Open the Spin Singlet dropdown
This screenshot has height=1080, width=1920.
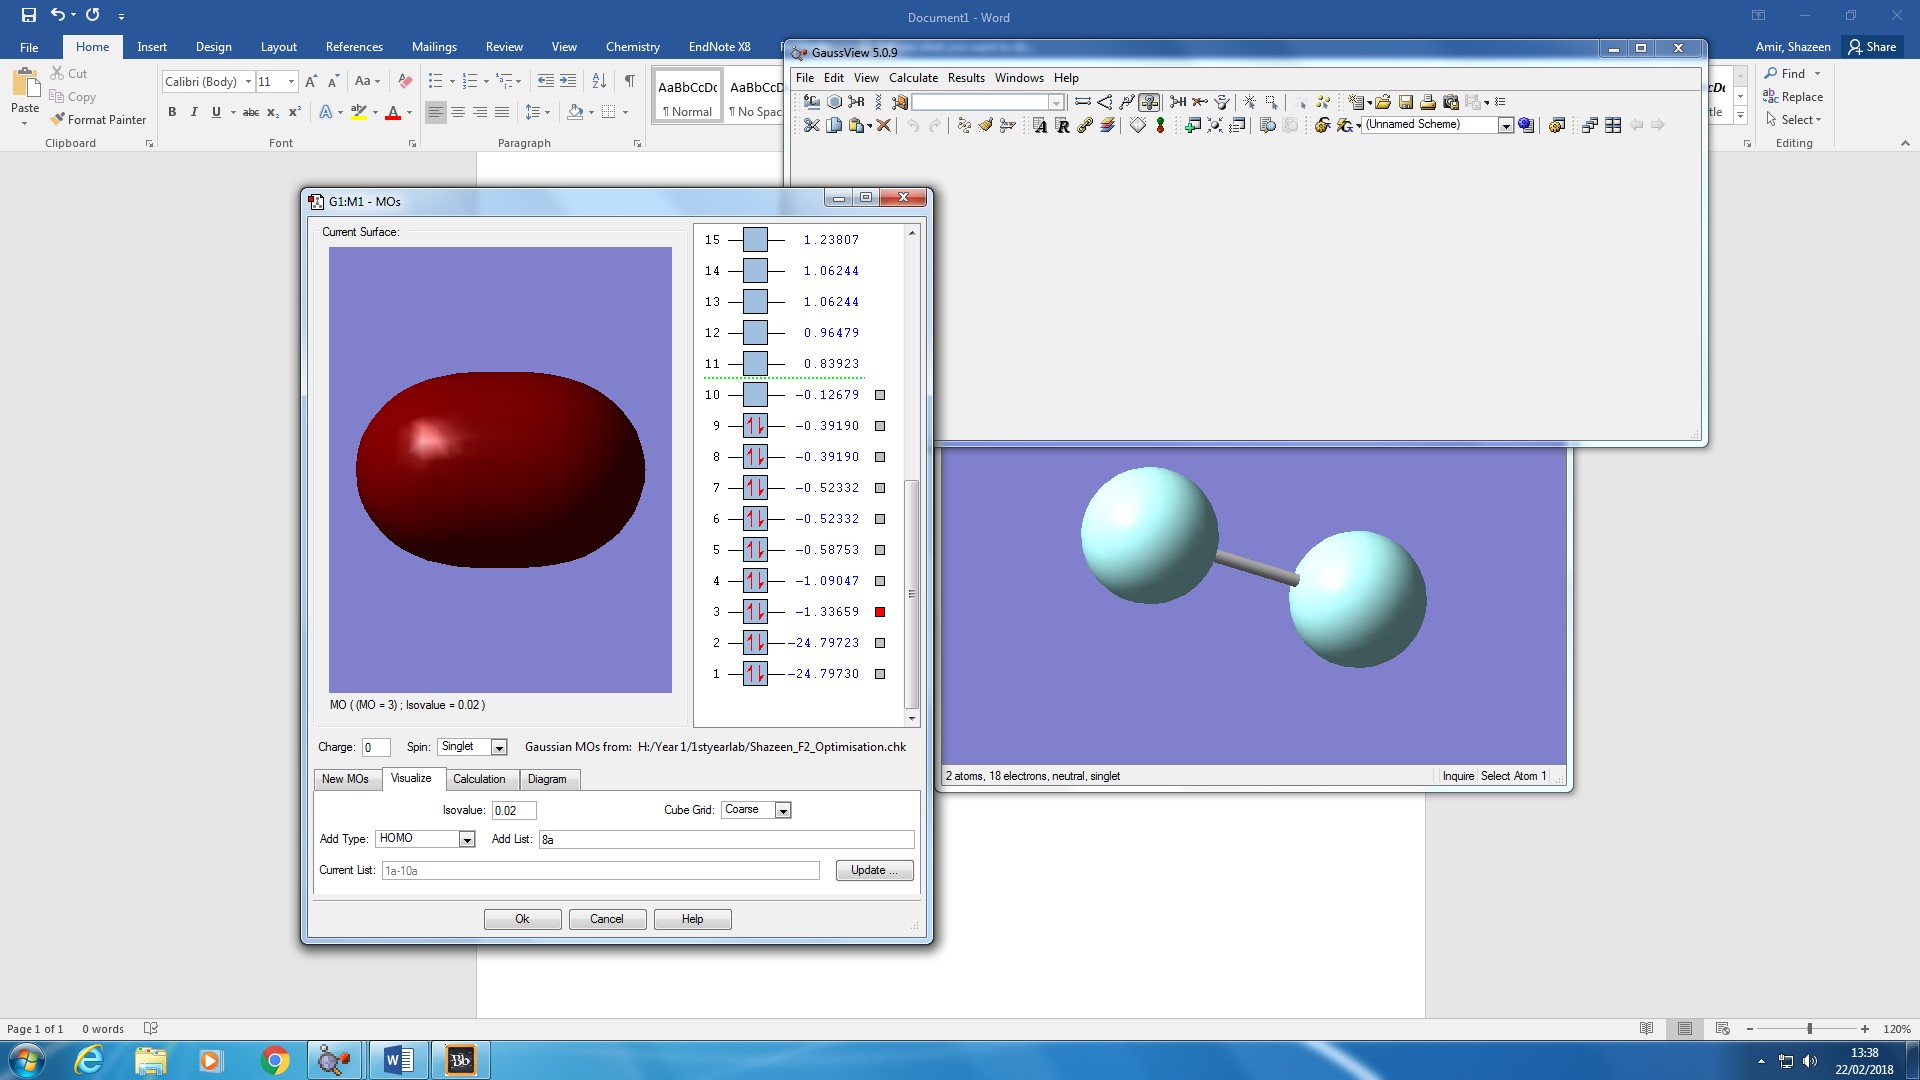(x=499, y=747)
